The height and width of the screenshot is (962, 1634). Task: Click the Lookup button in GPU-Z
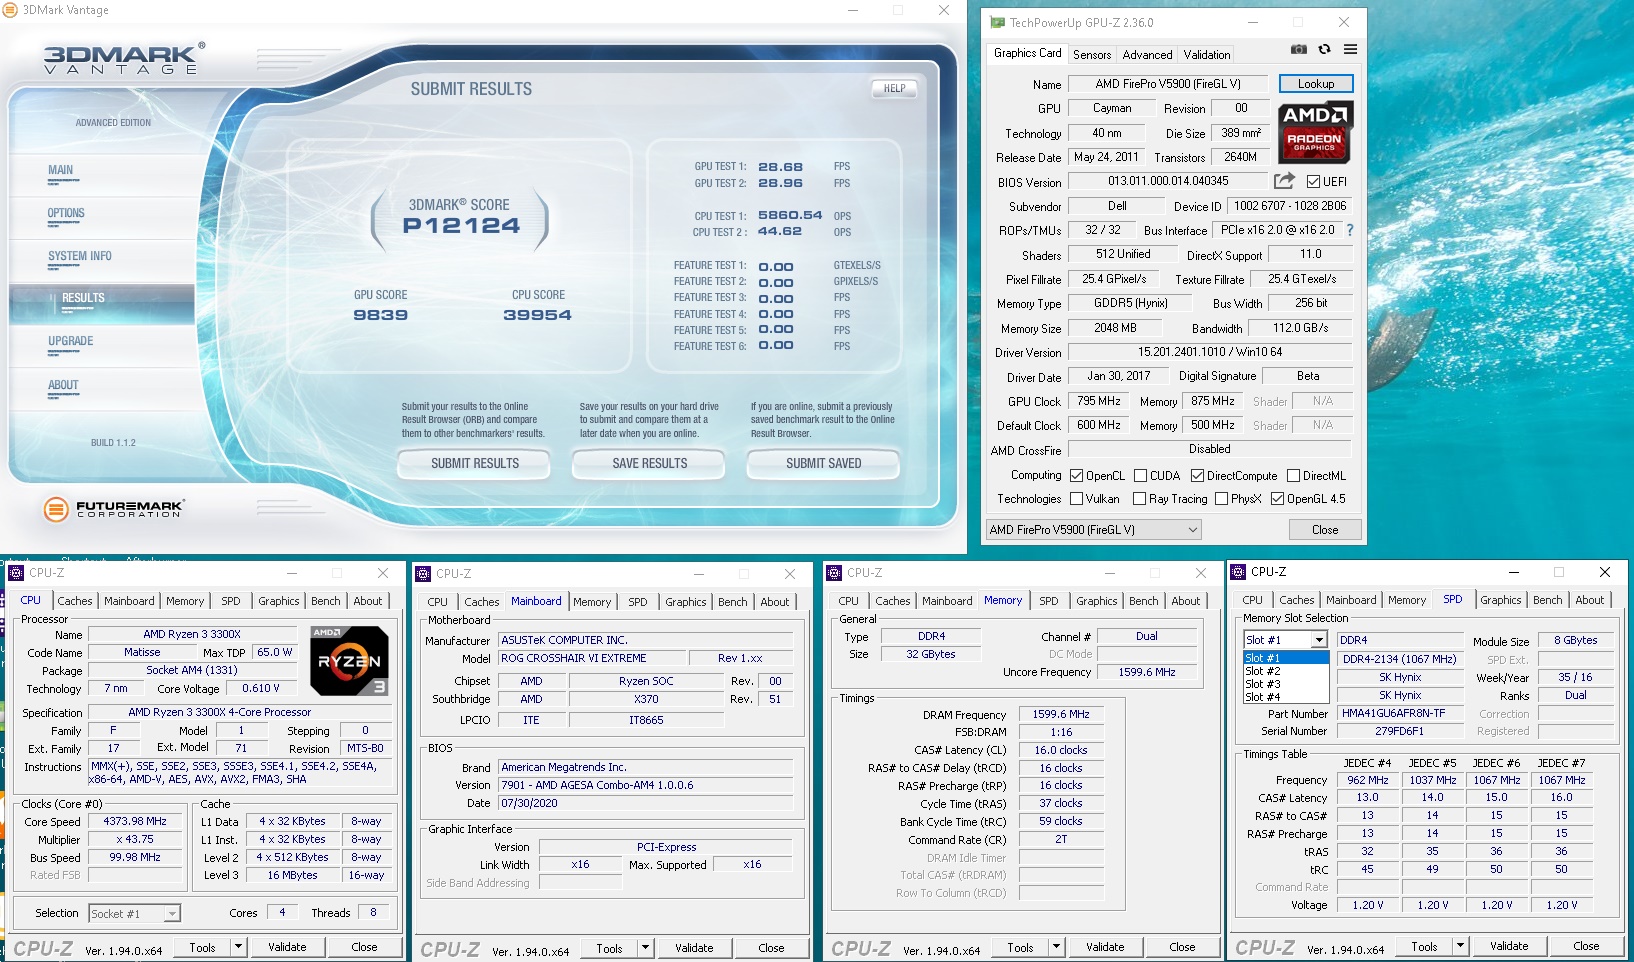click(1316, 84)
